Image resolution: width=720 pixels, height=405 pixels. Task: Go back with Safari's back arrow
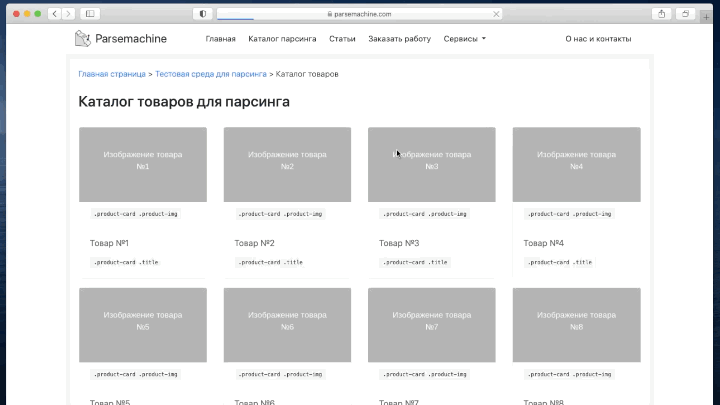pos(55,14)
